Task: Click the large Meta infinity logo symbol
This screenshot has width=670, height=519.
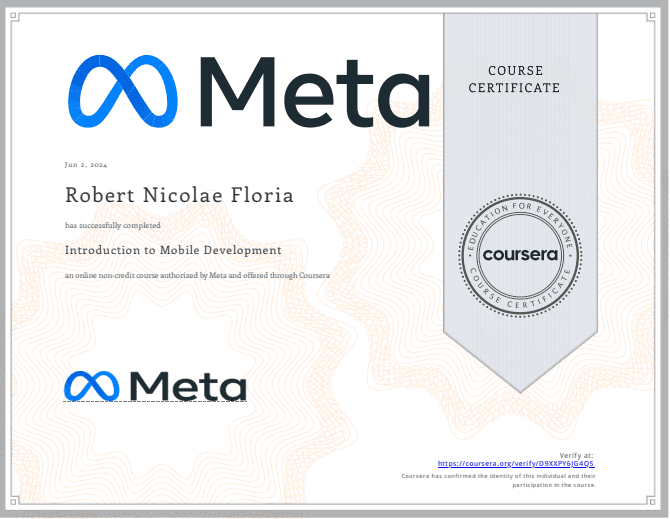Action: click(x=123, y=91)
